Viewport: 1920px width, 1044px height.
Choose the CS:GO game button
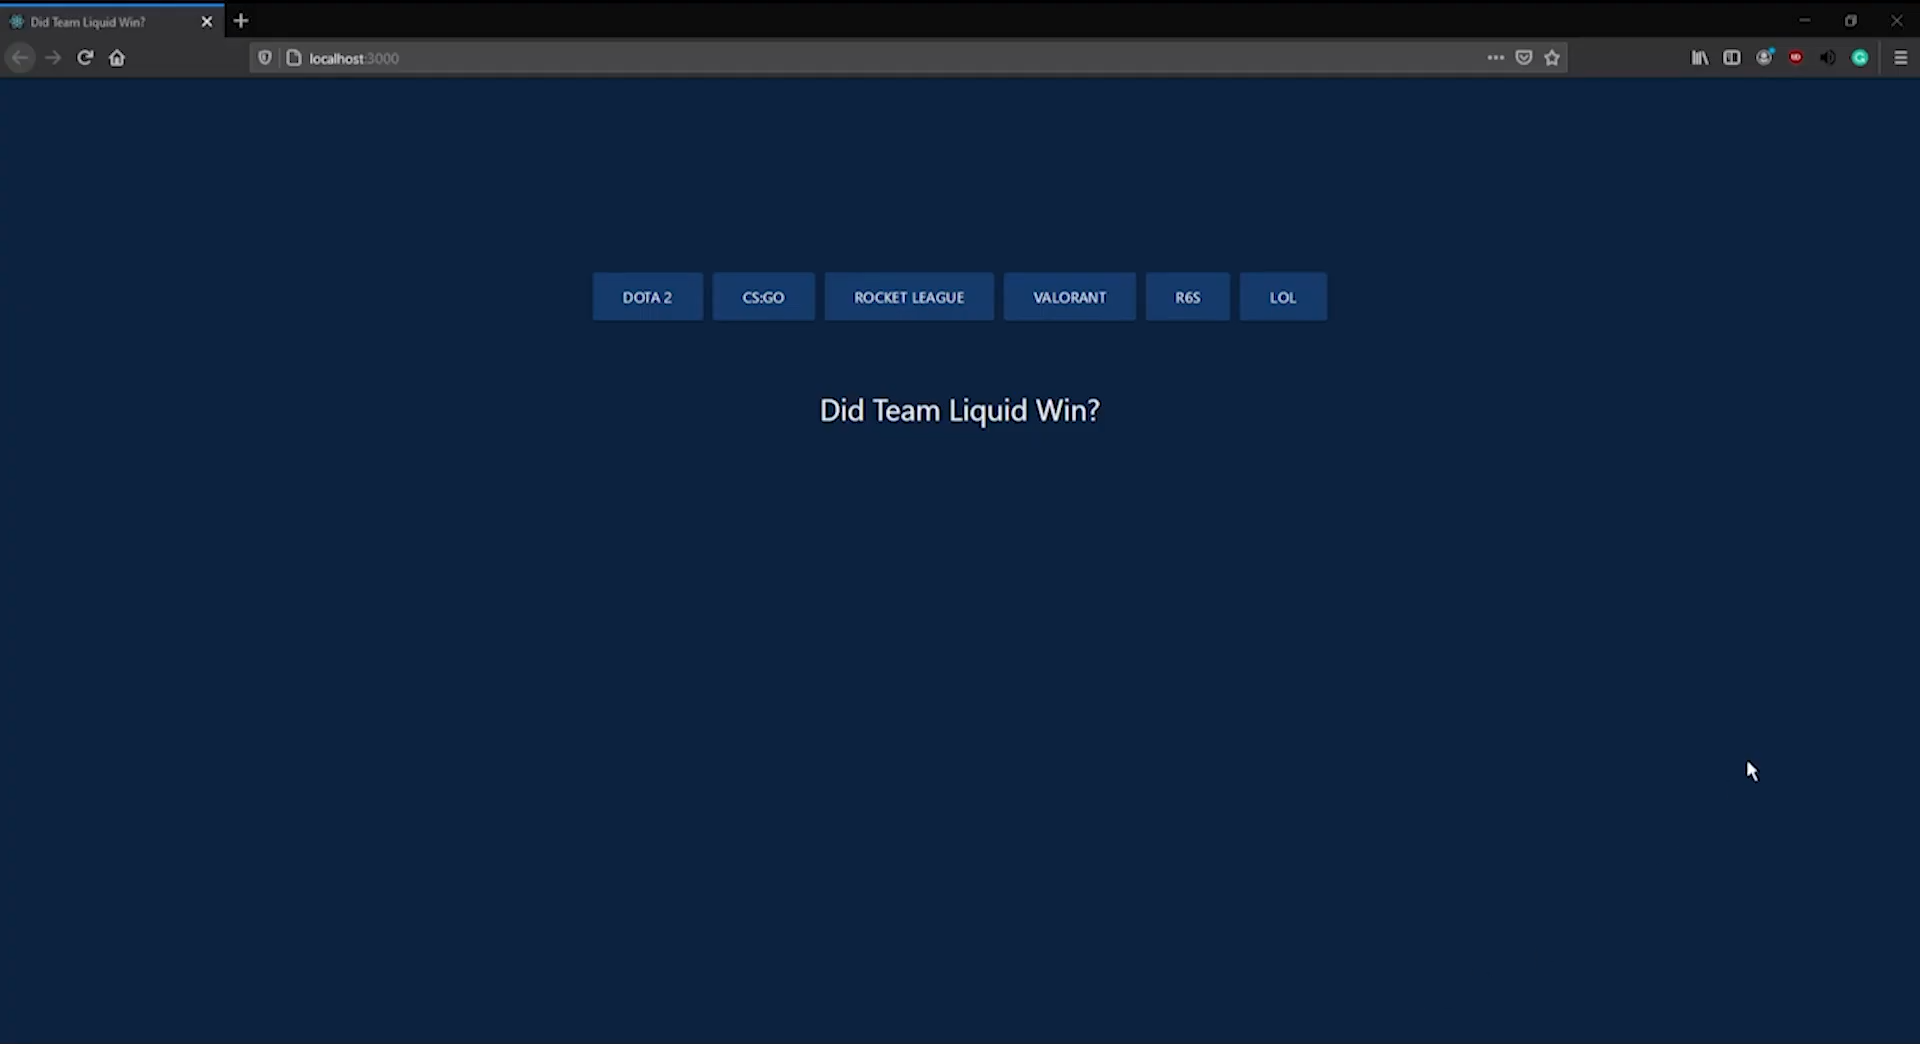click(763, 297)
